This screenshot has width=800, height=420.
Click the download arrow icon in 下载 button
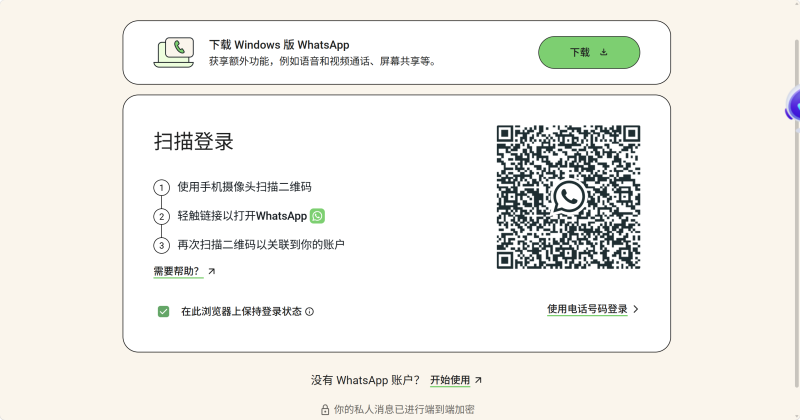604,52
